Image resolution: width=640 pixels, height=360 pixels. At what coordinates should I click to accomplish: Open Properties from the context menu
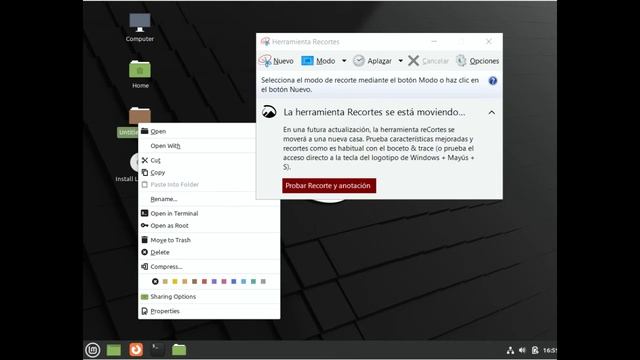(209, 311)
